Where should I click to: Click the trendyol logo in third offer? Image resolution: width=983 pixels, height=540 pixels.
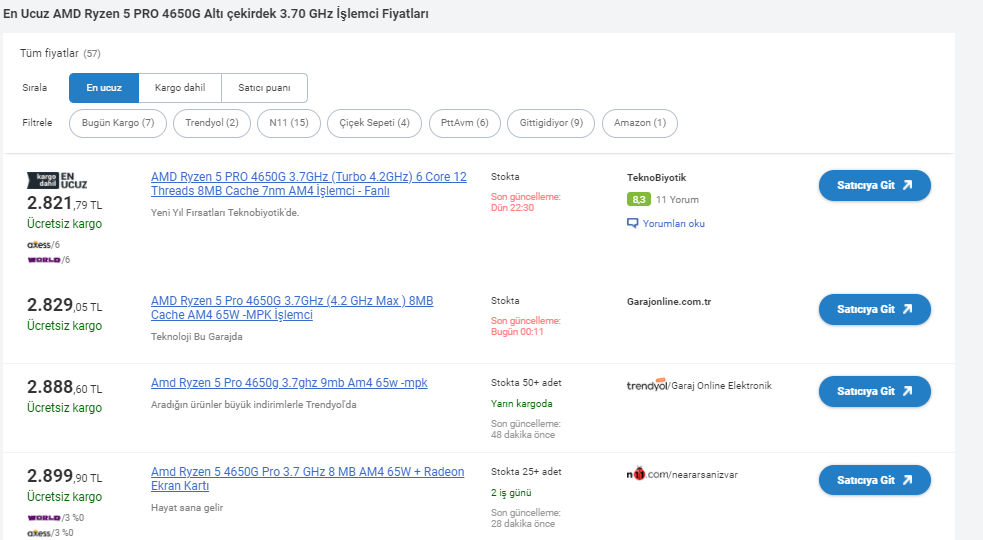(x=647, y=384)
